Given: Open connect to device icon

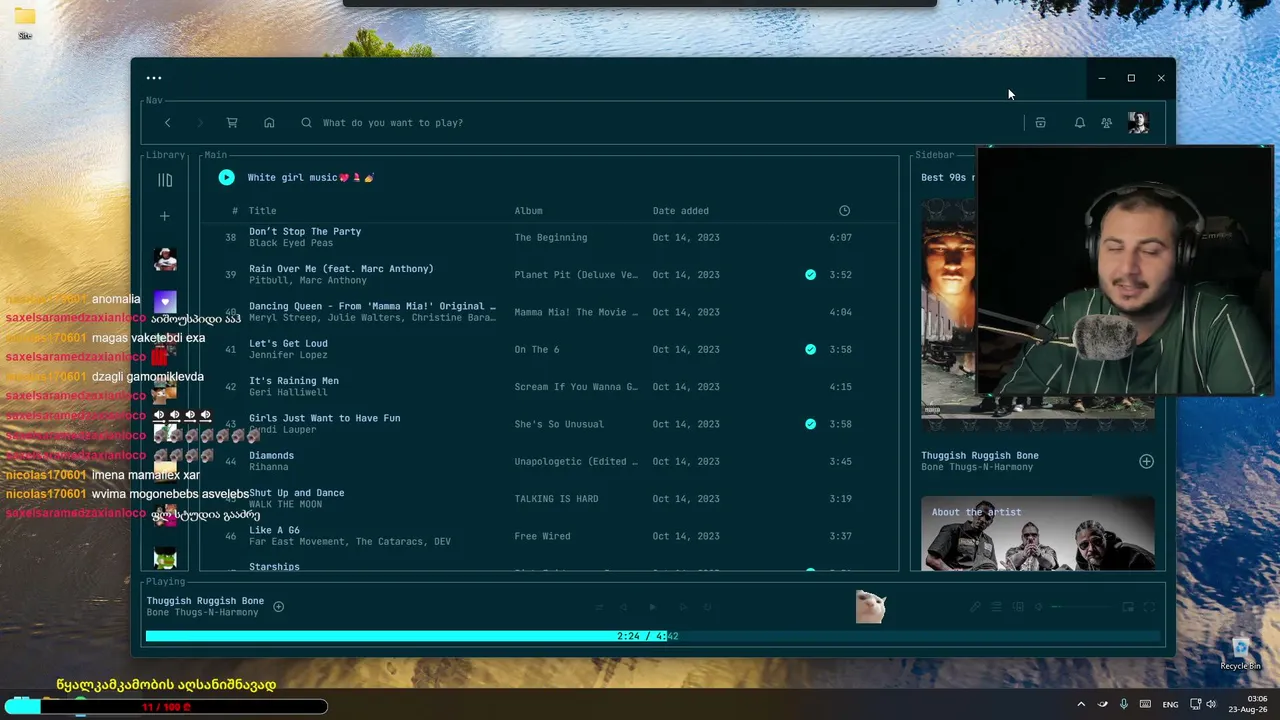Looking at the screenshot, I should 1018,607.
